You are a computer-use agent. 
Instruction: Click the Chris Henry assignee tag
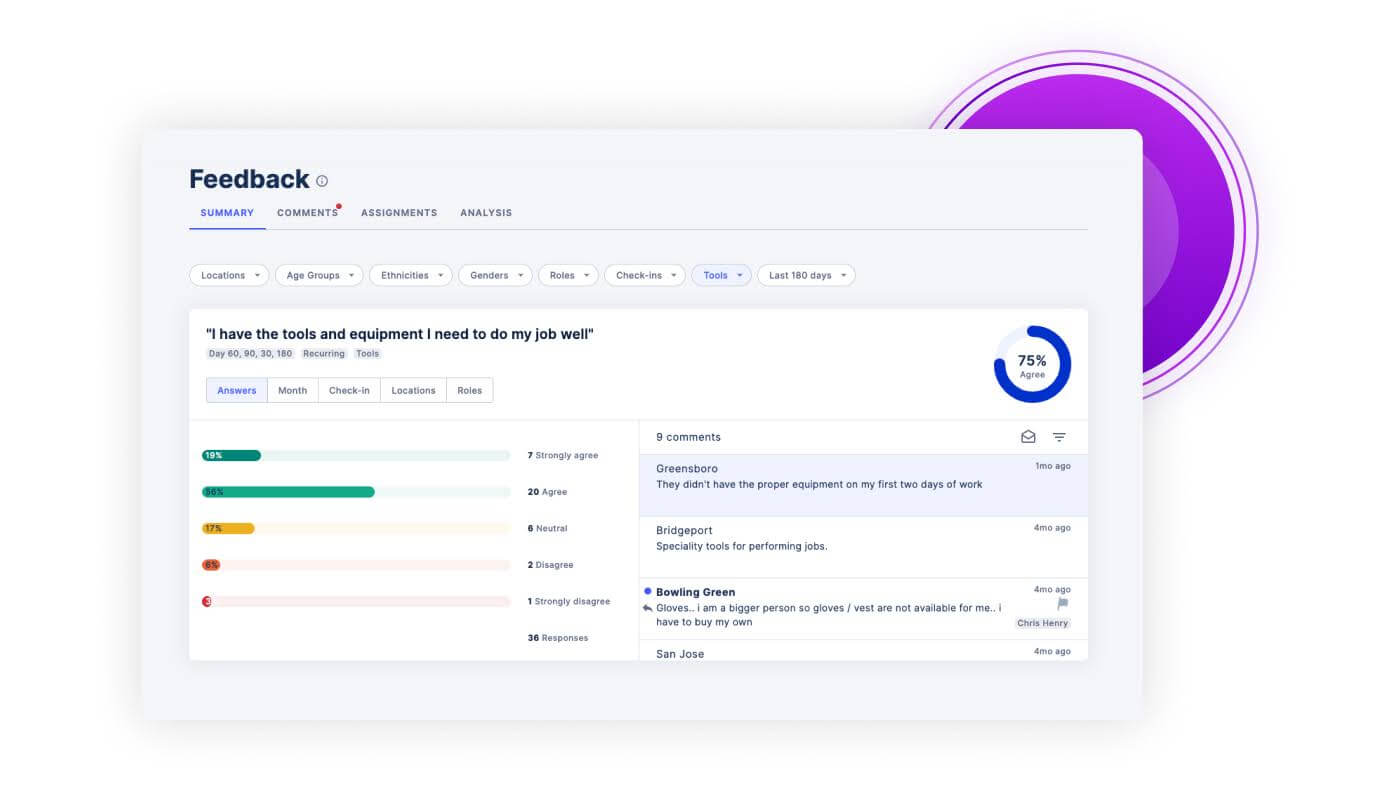[x=1042, y=623]
